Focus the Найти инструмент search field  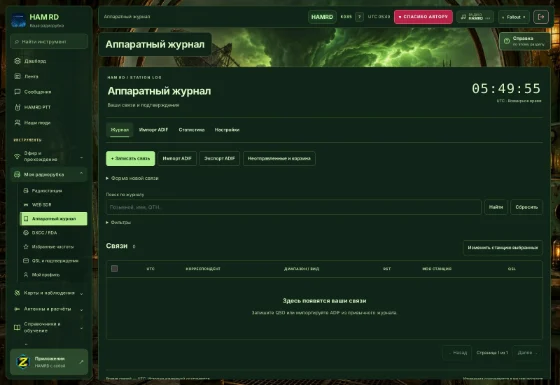pyautogui.click(x=49, y=42)
